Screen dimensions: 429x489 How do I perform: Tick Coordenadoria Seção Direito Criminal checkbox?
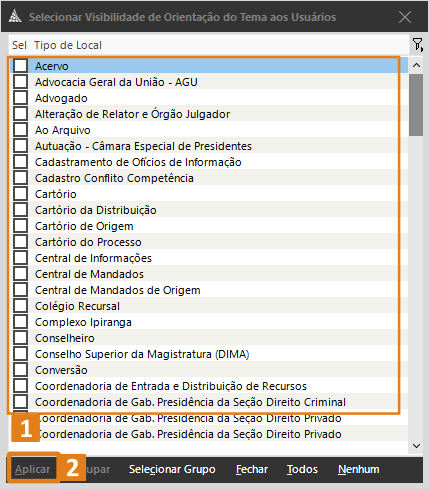pos(21,402)
